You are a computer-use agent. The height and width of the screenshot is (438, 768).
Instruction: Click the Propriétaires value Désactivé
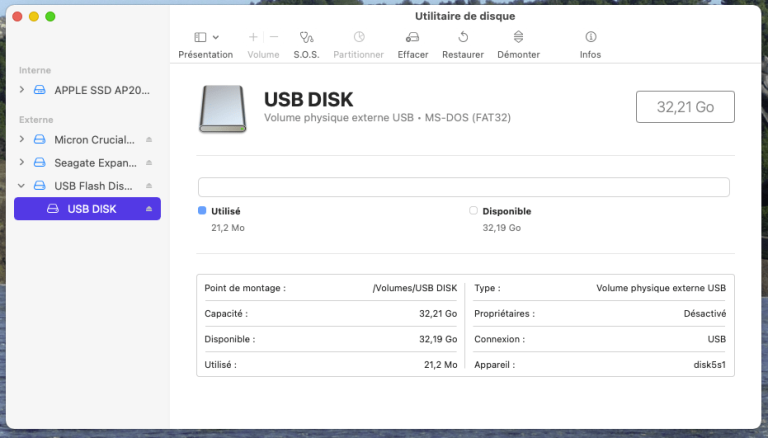[x=705, y=314]
